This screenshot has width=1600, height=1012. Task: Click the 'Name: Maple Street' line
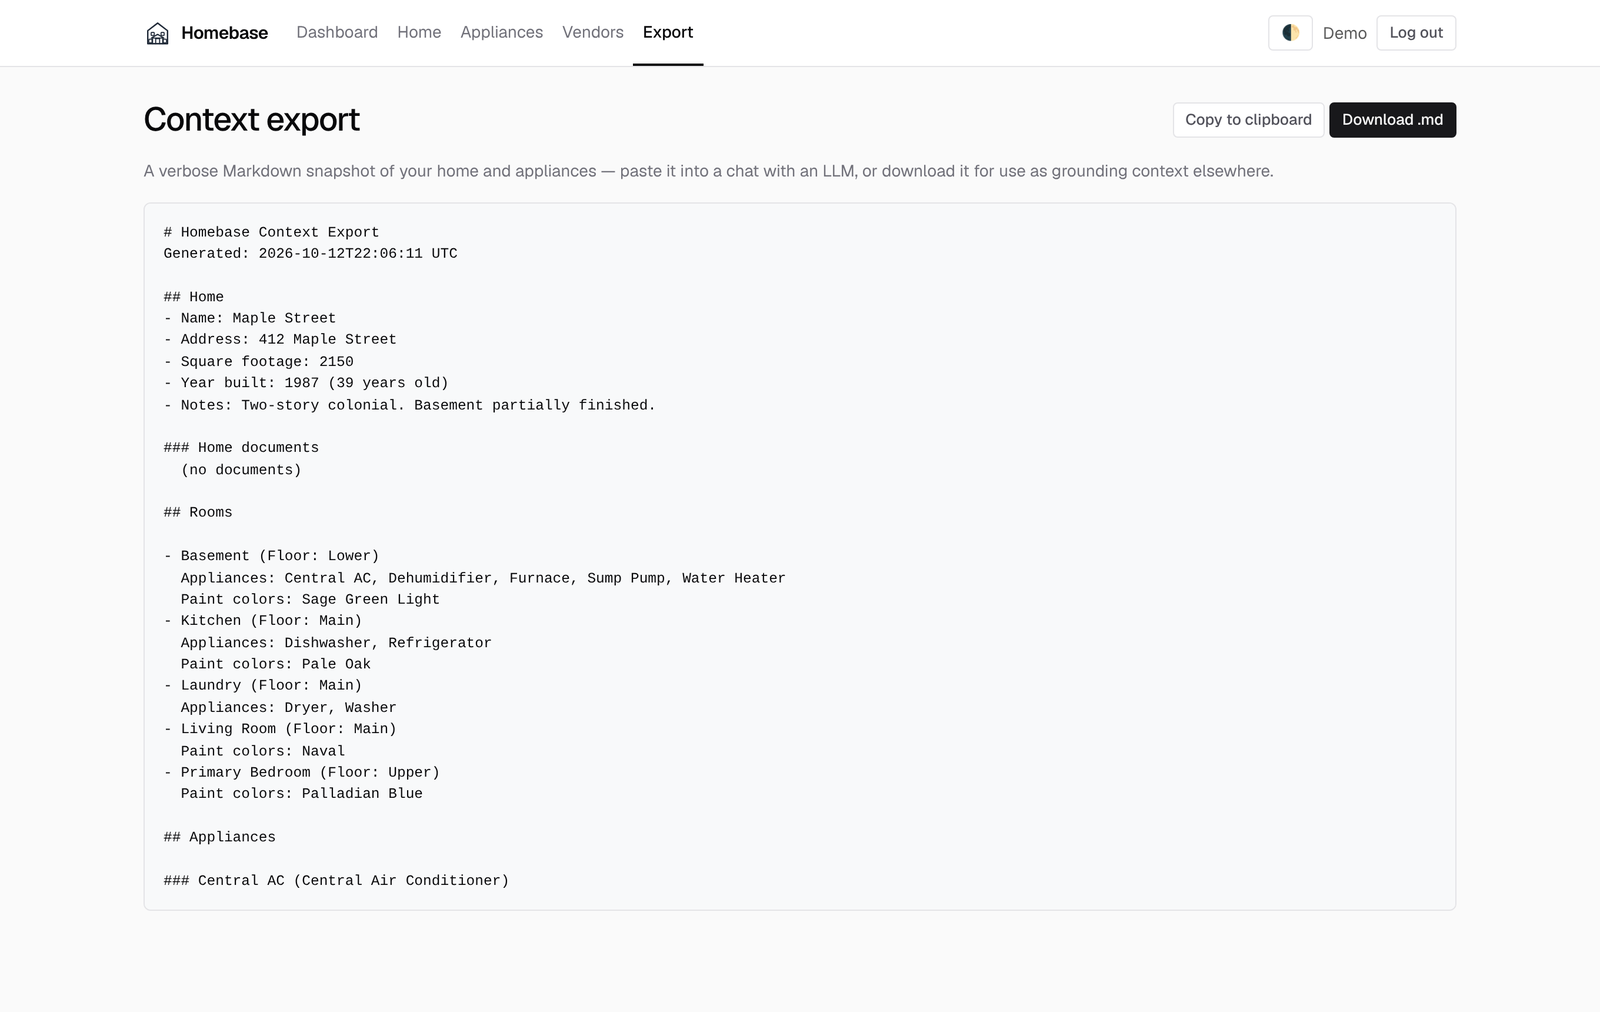pyautogui.click(x=250, y=318)
